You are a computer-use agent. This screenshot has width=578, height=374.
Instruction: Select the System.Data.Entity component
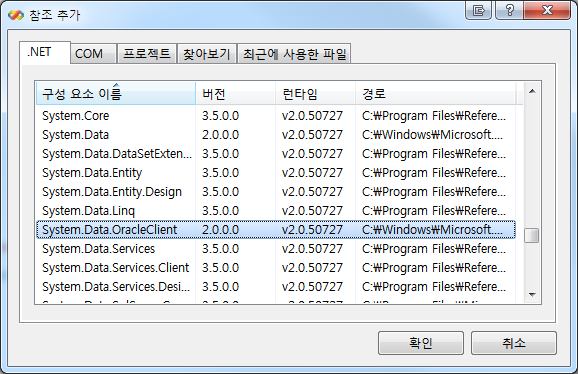(276, 173)
